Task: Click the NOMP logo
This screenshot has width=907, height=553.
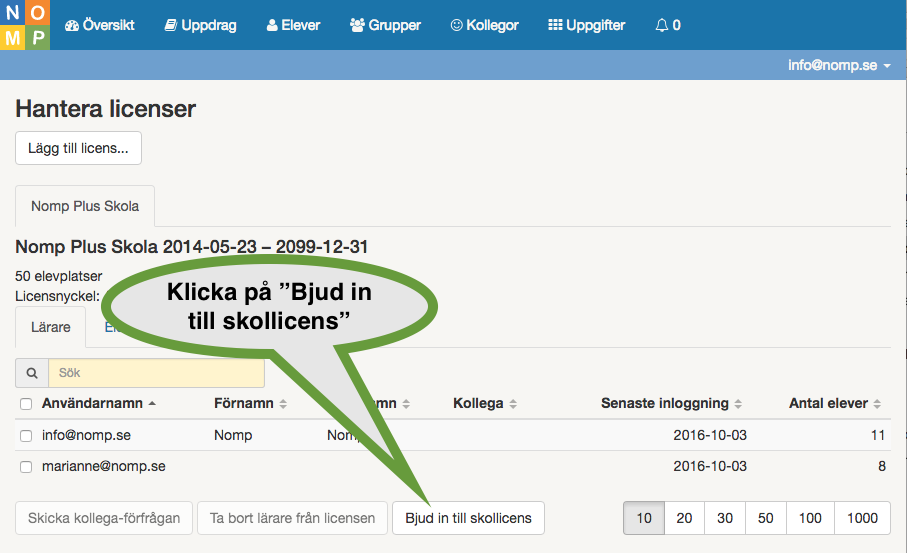Action: [25, 25]
